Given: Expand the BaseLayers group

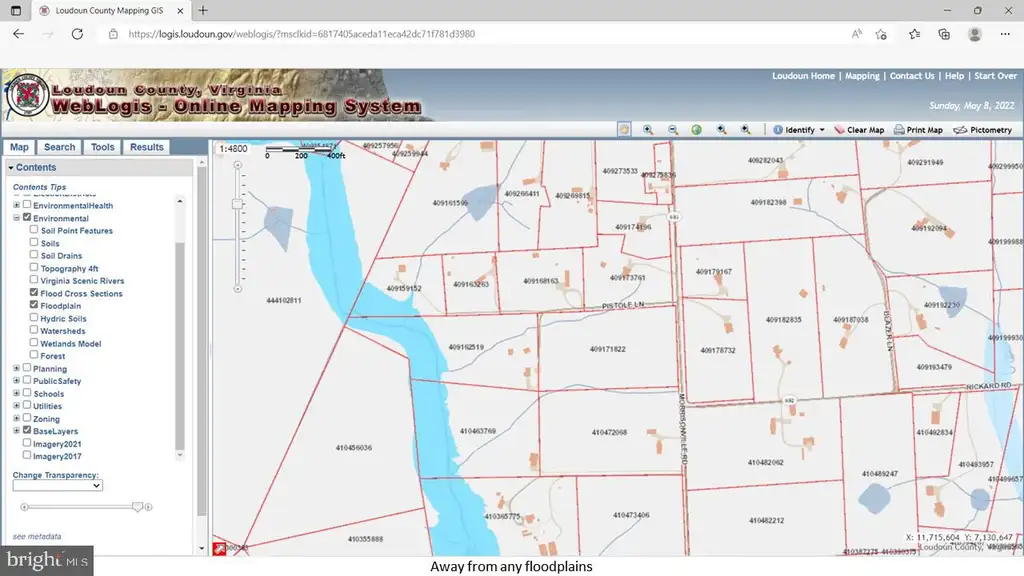Looking at the screenshot, I should pyautogui.click(x=16, y=430).
